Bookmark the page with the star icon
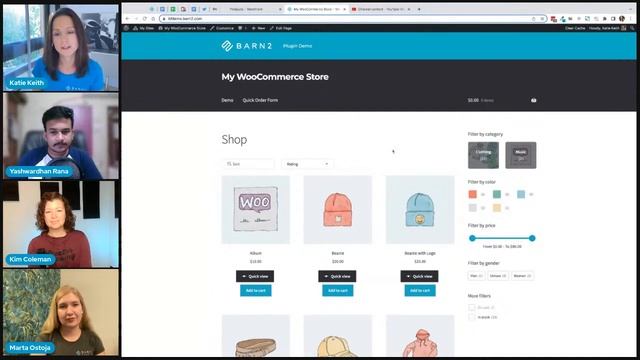The width and height of the screenshot is (640, 360). (x=542, y=19)
